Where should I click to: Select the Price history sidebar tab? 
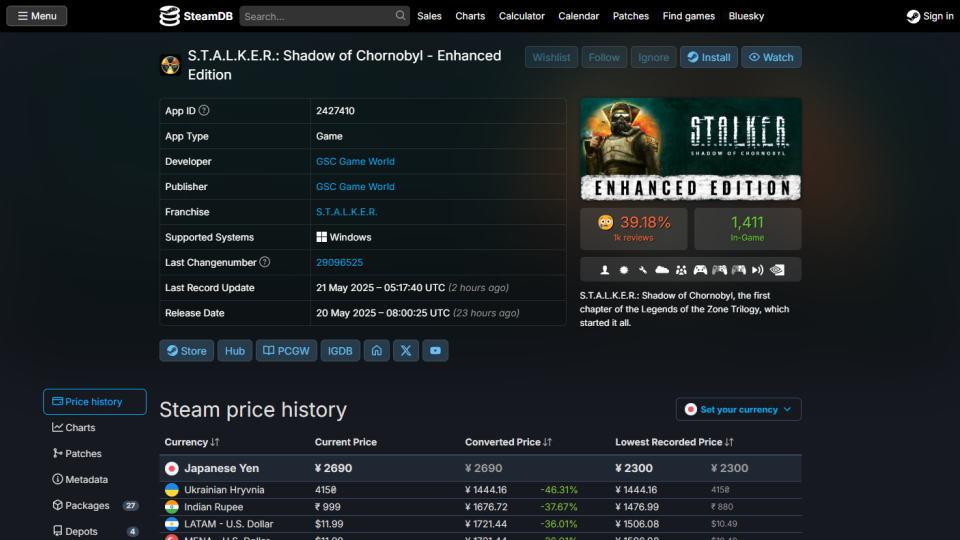(95, 402)
